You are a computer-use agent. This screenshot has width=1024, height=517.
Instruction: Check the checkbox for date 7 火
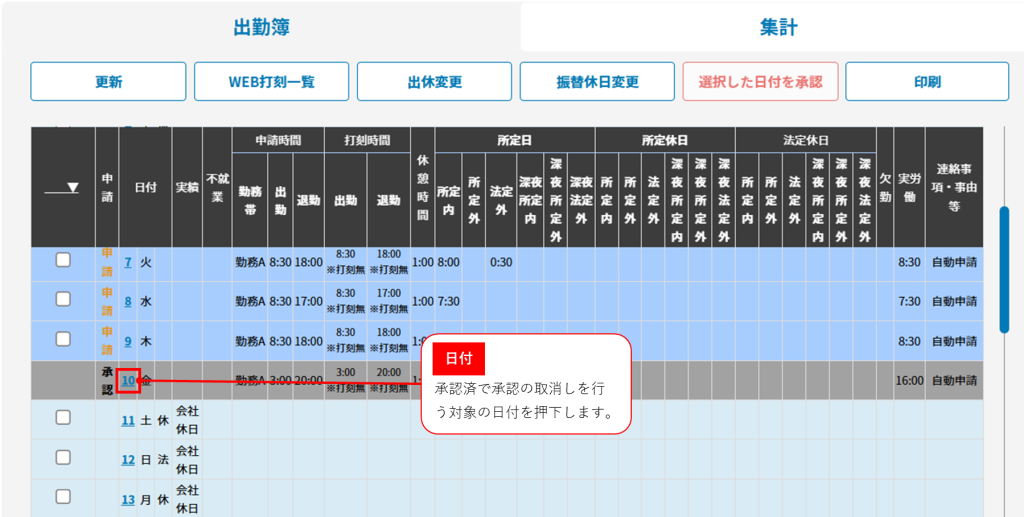pyautogui.click(x=63, y=260)
